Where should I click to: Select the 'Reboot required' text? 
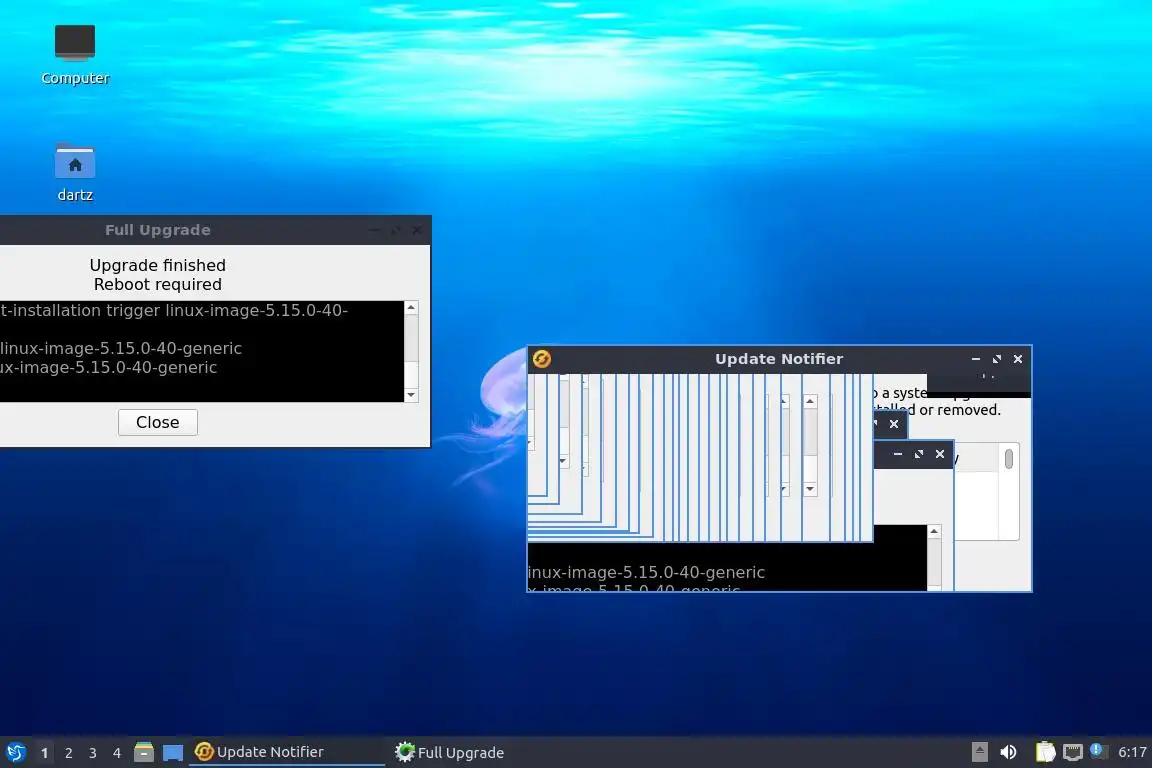point(158,284)
